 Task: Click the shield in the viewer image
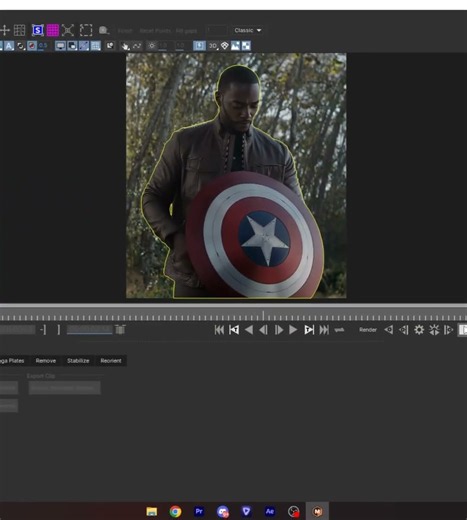(255, 235)
